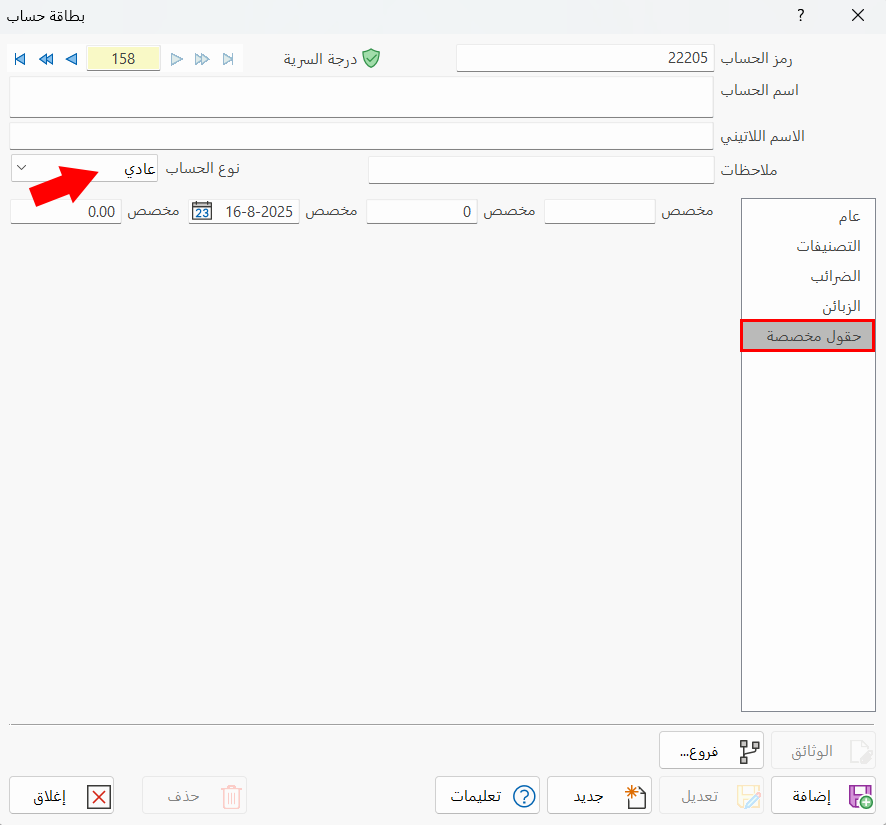886x825 pixels.
Task: Open تعليمات help instructions
Action: (x=487, y=796)
